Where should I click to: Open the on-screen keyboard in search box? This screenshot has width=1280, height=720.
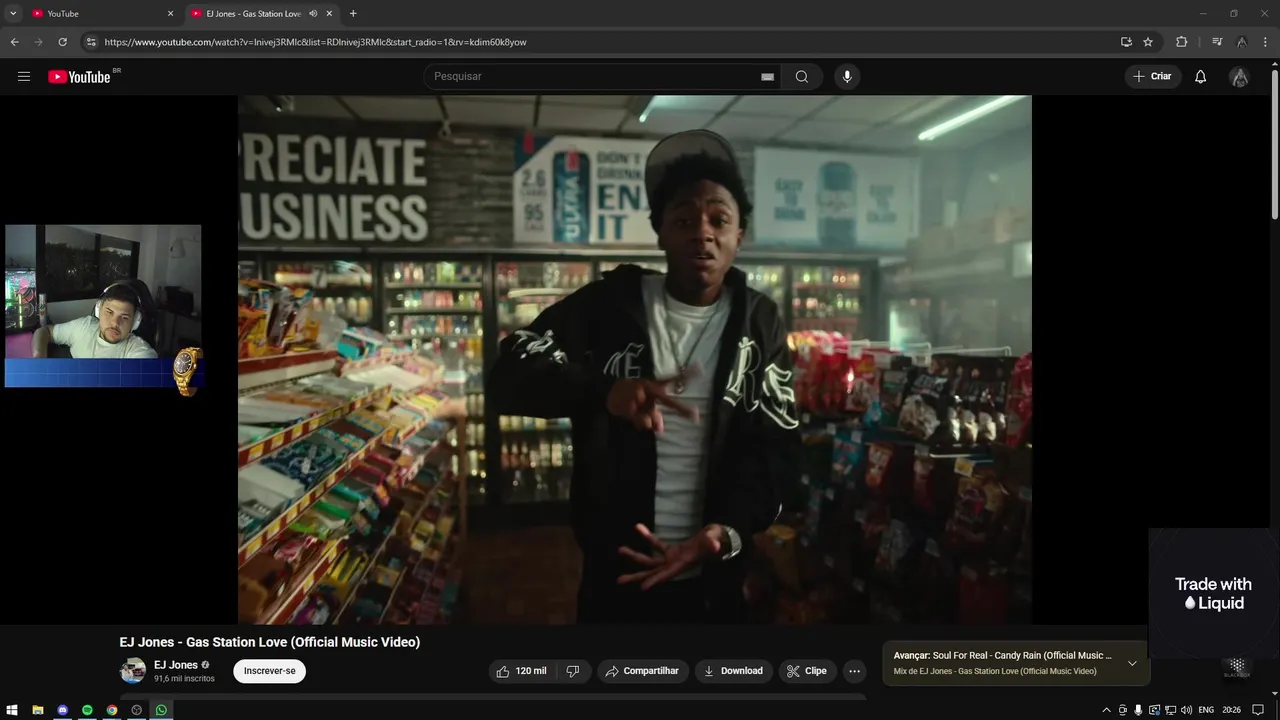[767, 77]
